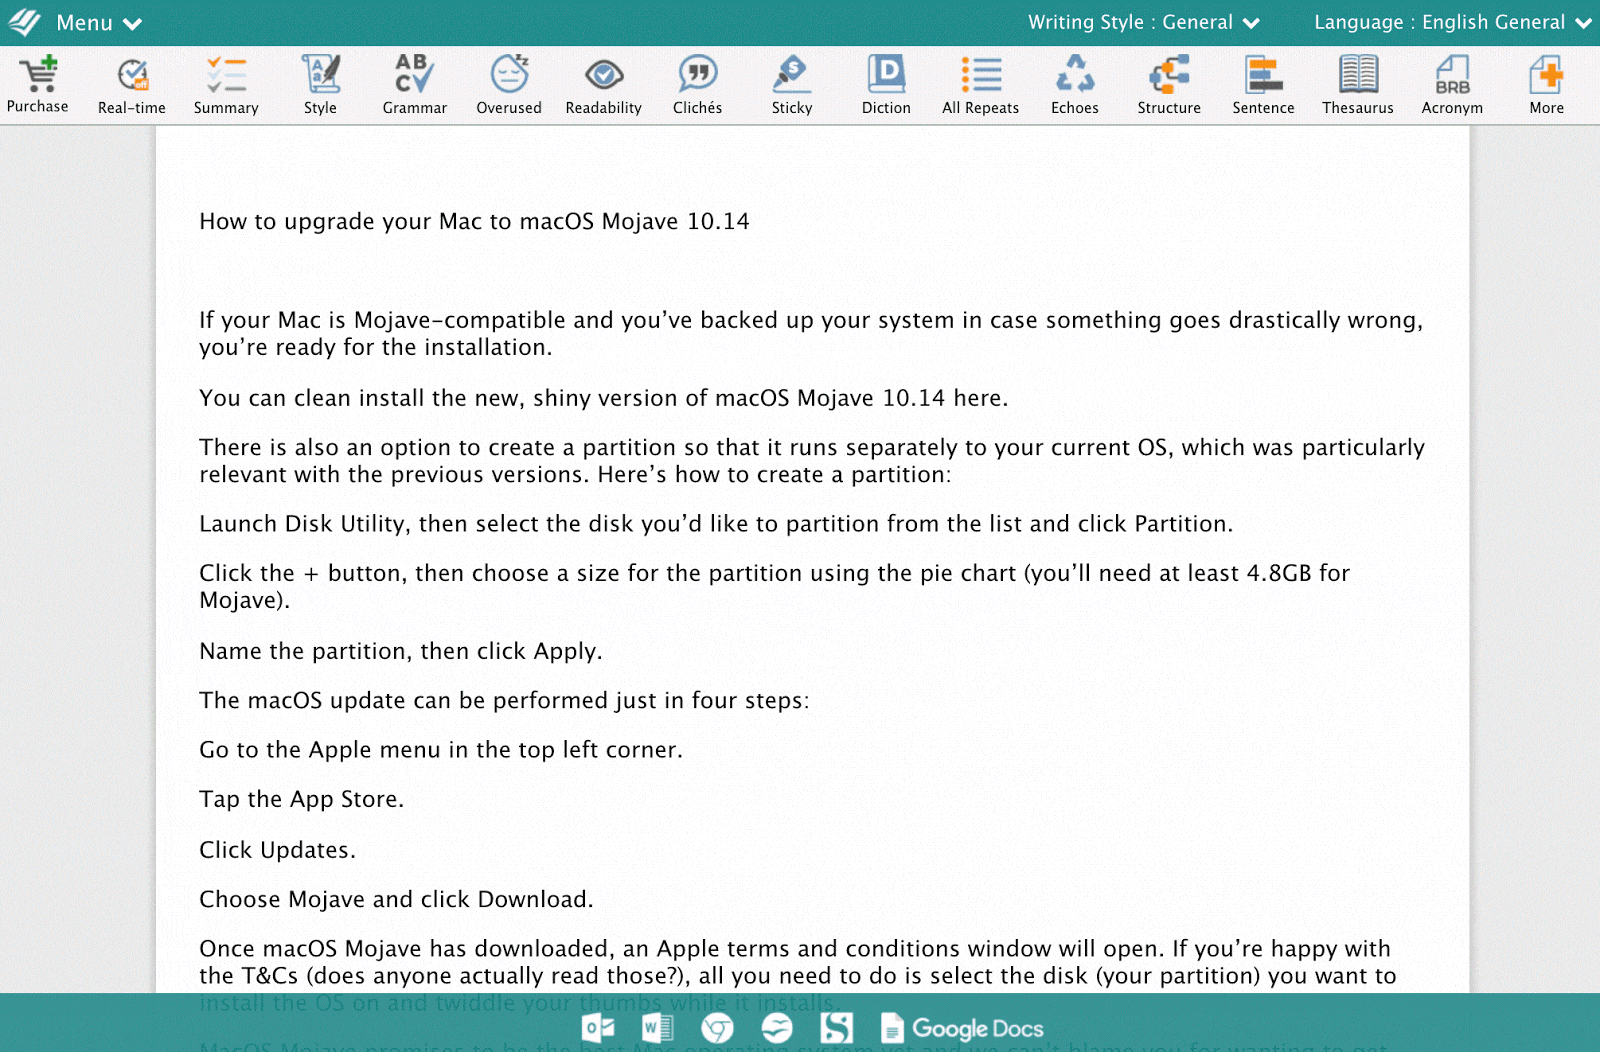Expand the Writing Style dropdown
Screen dimensions: 1600x1052
coord(1144,22)
